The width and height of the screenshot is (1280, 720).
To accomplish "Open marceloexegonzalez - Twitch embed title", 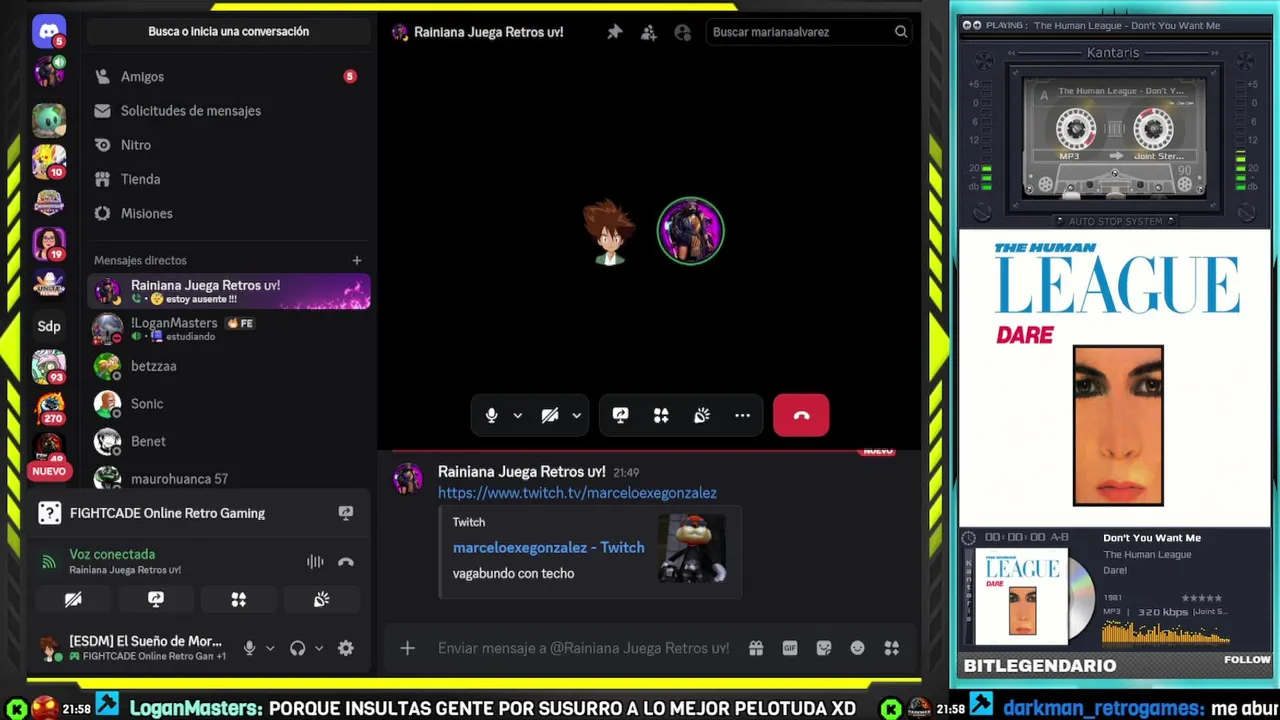I will [x=548, y=547].
